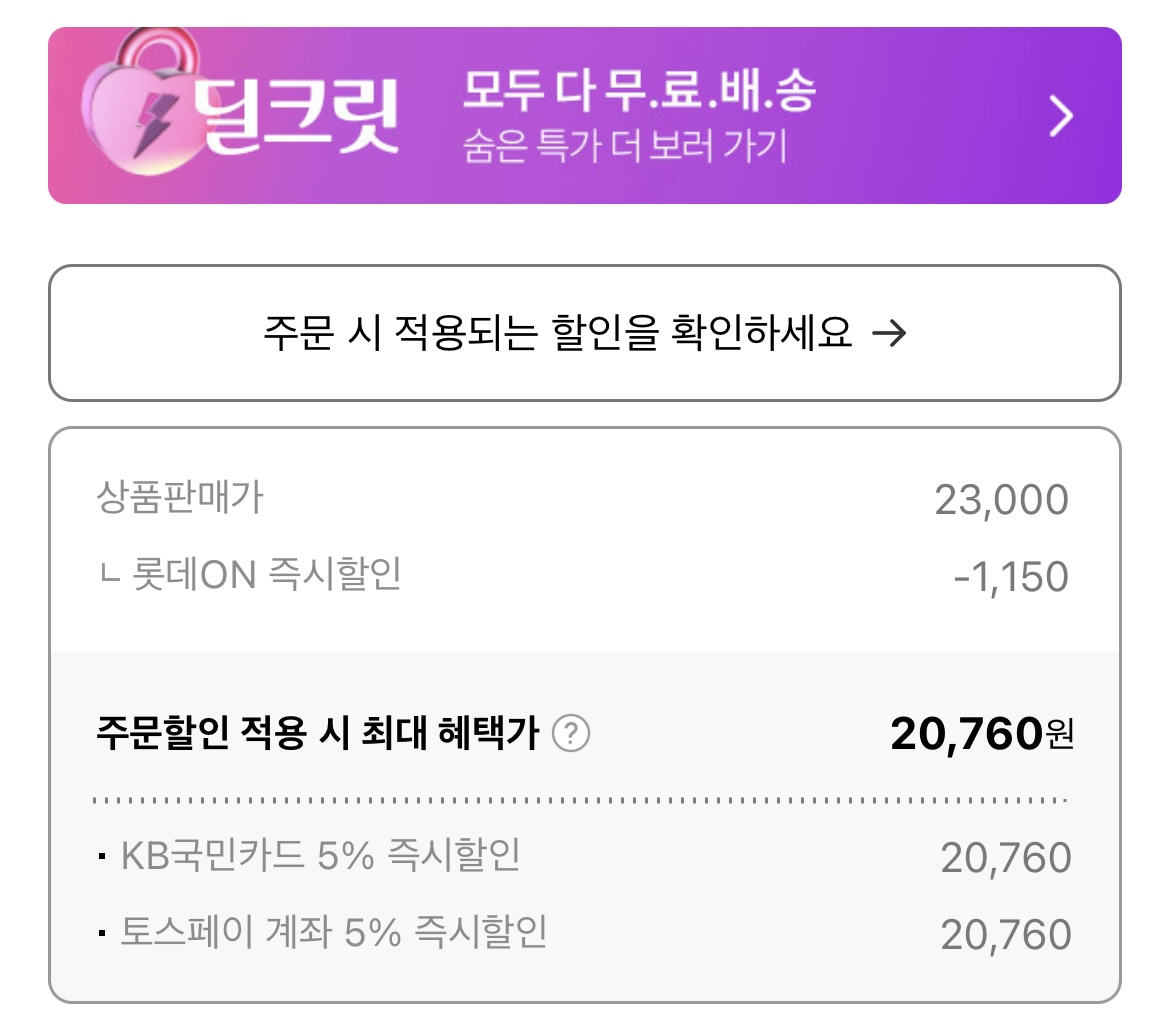Click the 20,760 price beside 토스페이
This screenshot has height=1032, width=1170.
coord(1006,934)
